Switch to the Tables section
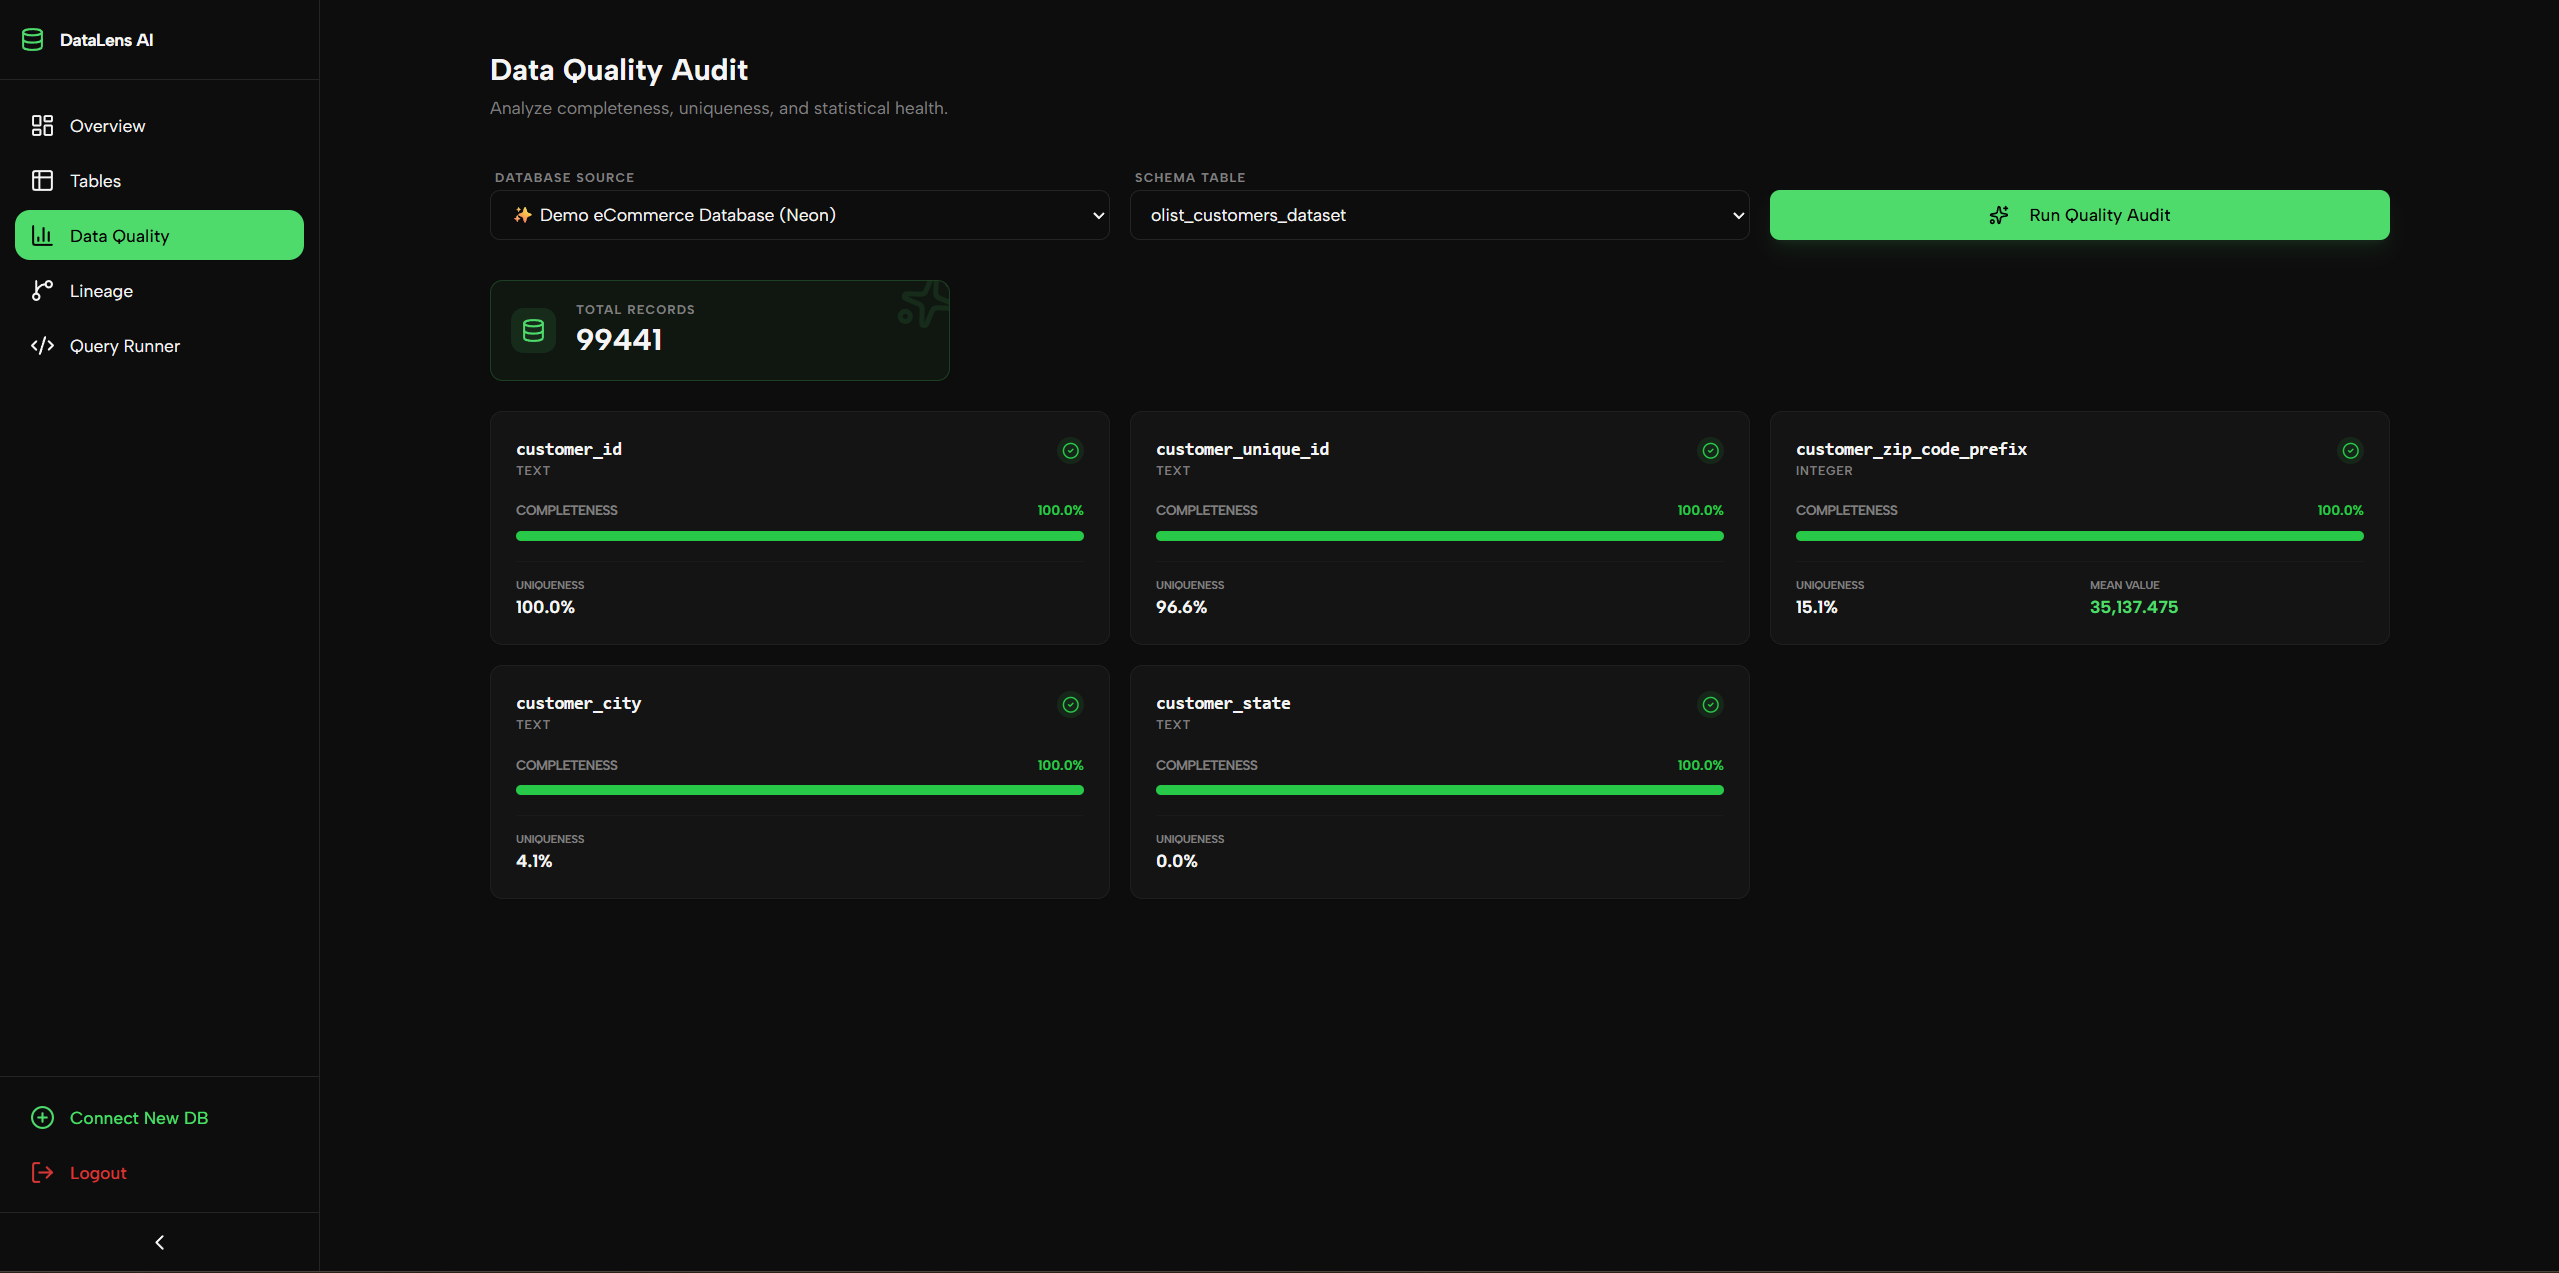 pos(93,181)
